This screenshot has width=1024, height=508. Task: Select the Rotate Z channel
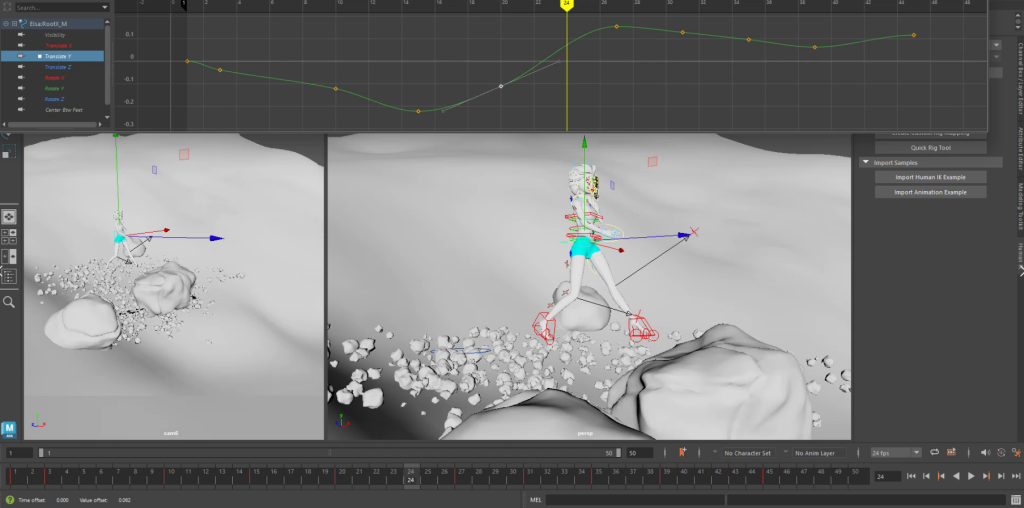pos(55,99)
